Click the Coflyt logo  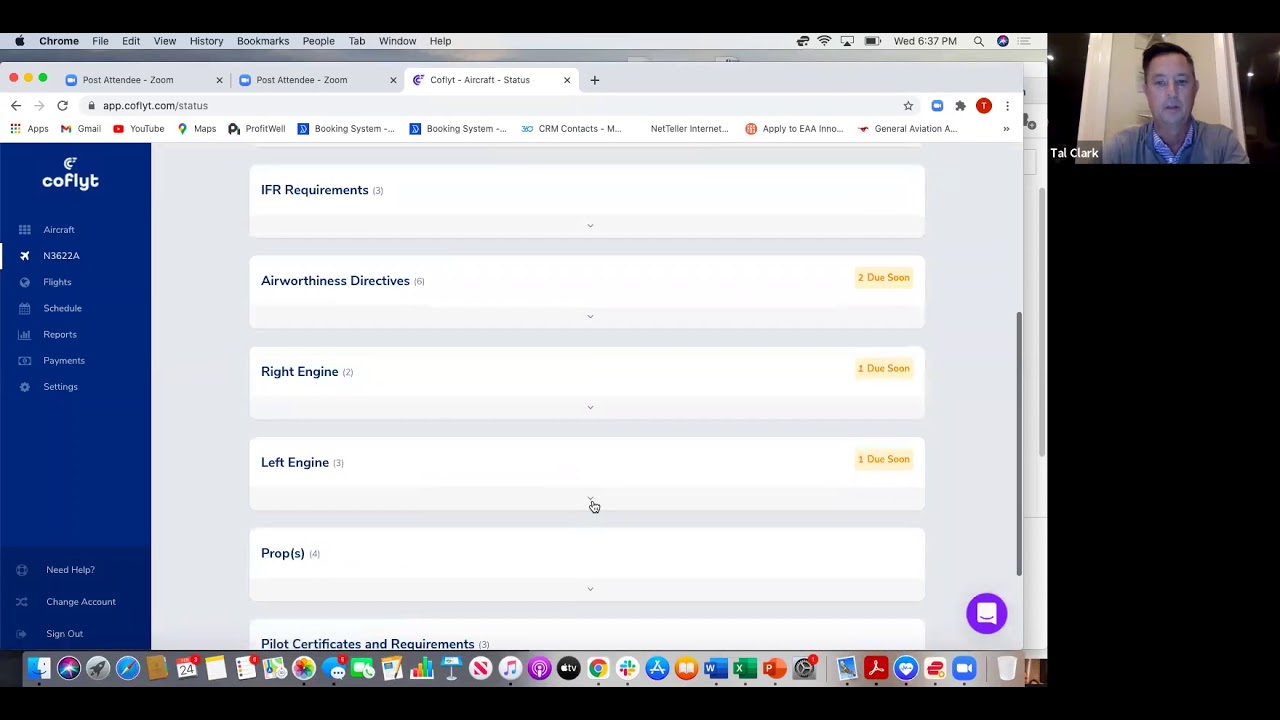pyautogui.click(x=70, y=174)
